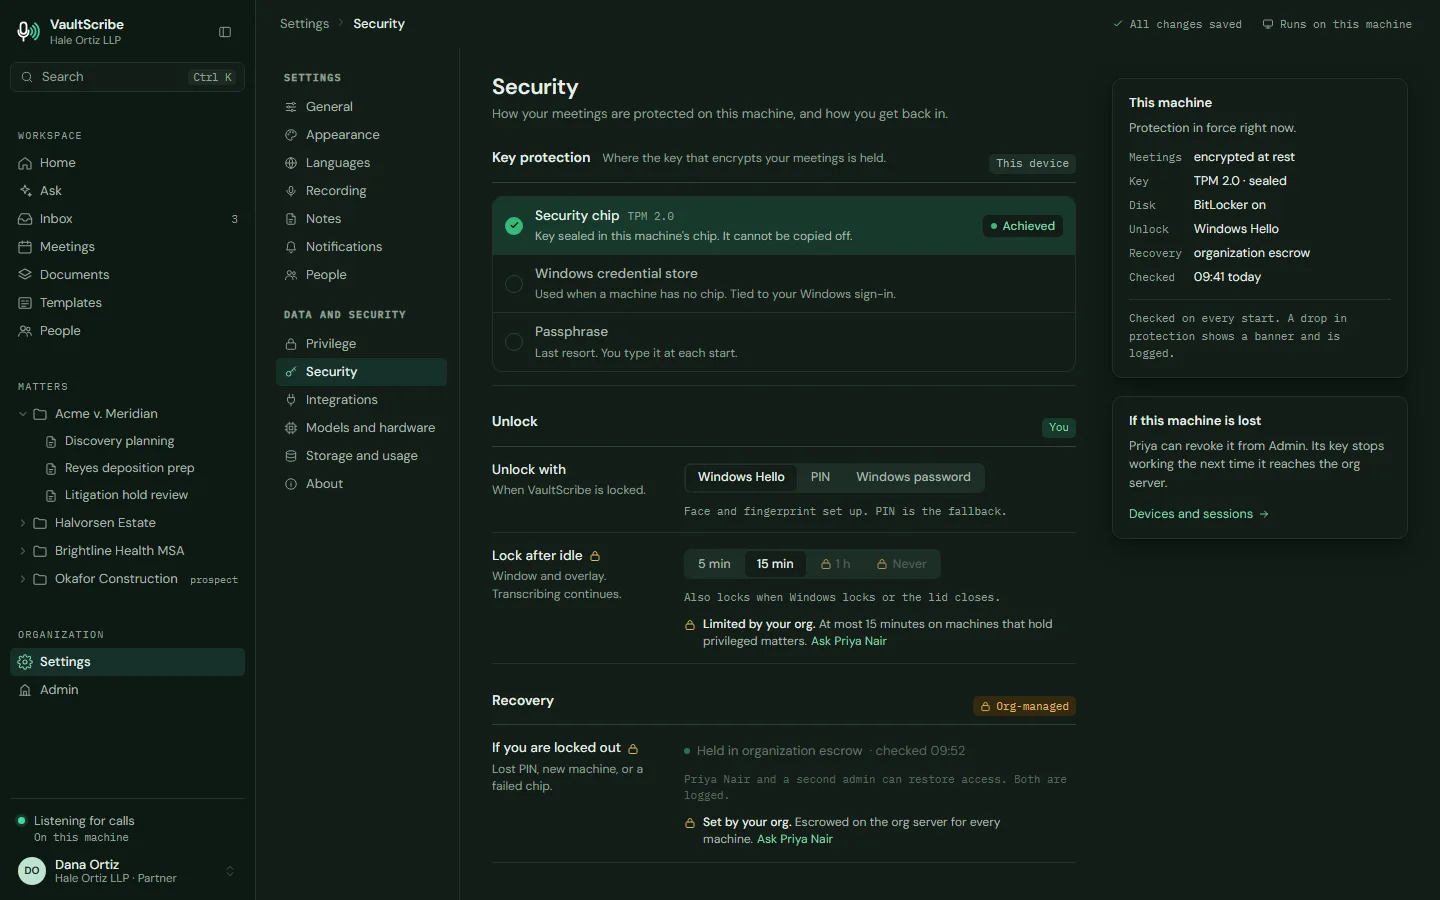
Task: Choose the locked 1 h idle option
Action: pyautogui.click(x=835, y=564)
